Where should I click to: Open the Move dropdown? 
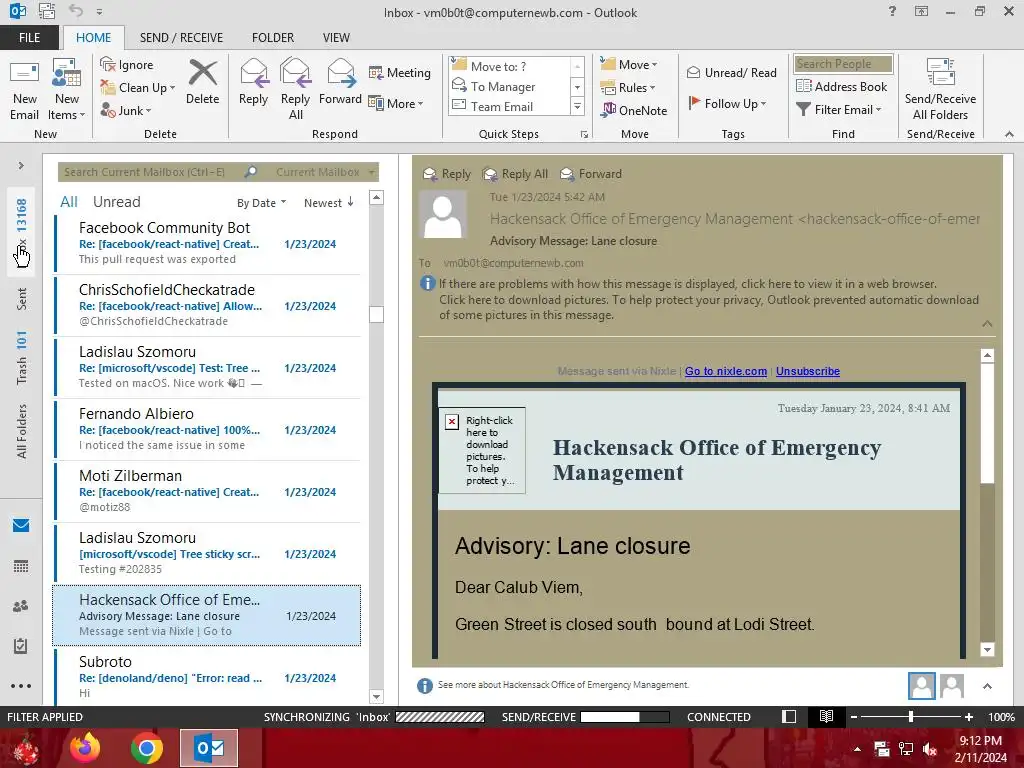click(x=629, y=65)
